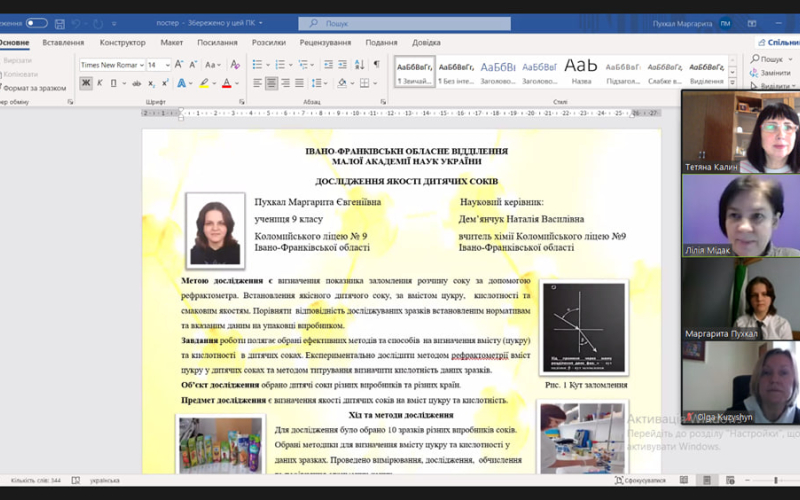Click the Bullets list icon

click(x=257, y=64)
